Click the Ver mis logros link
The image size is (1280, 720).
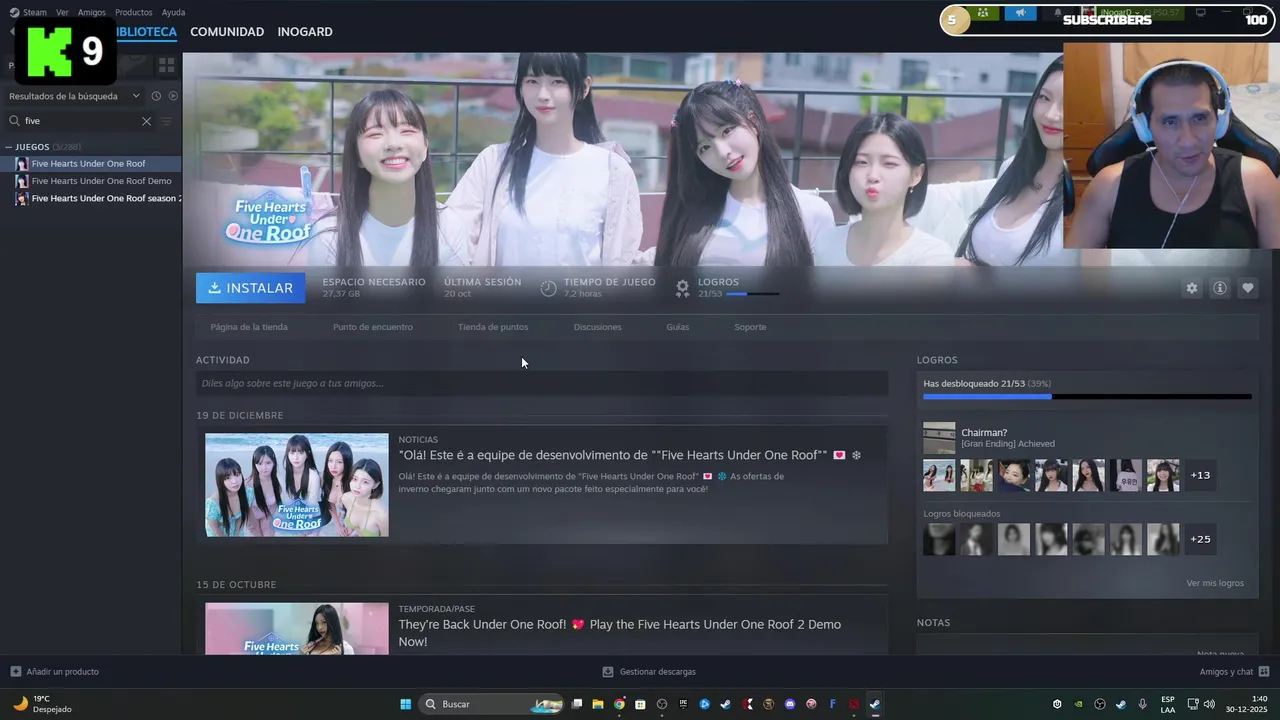(x=1215, y=583)
